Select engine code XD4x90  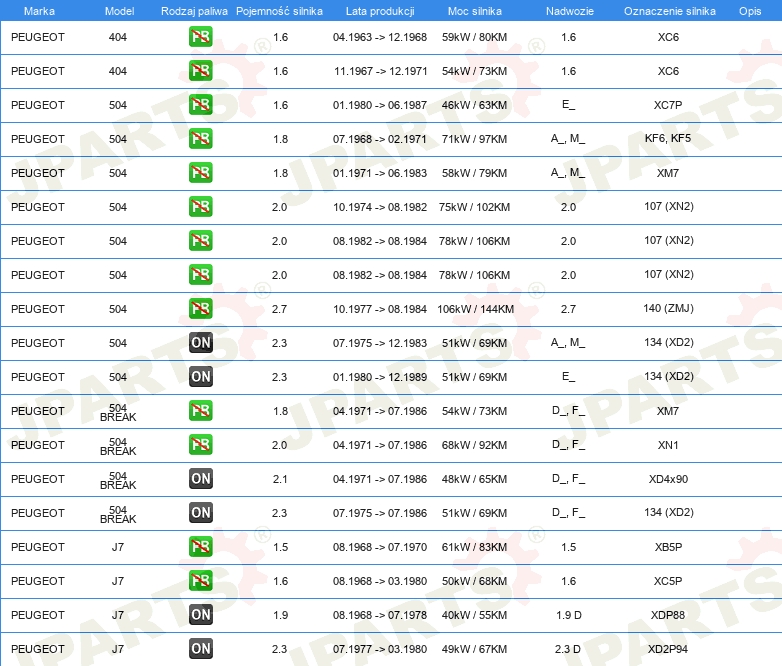668,479
